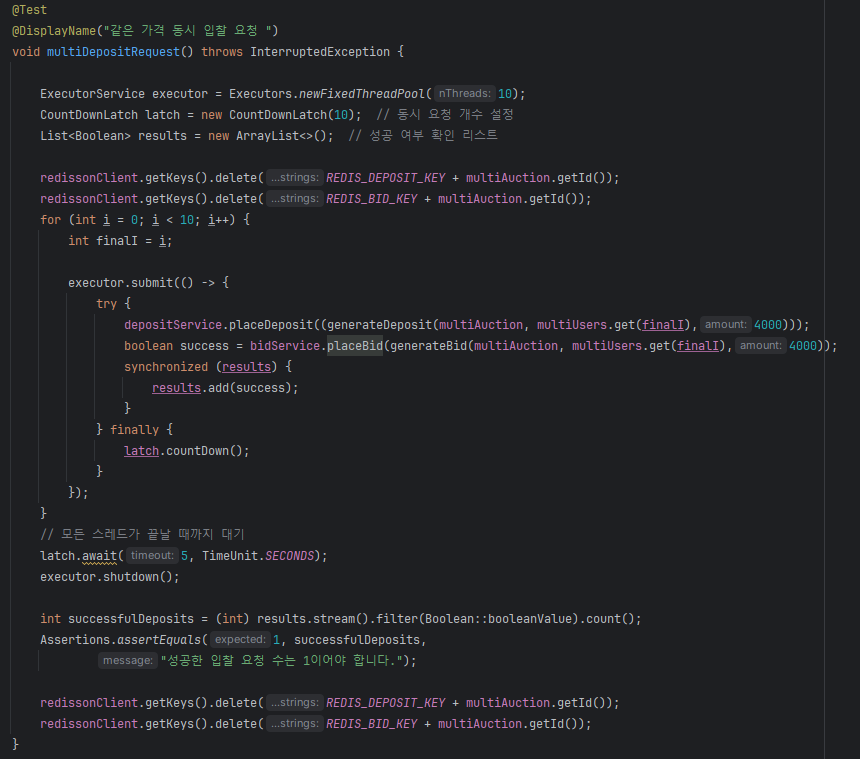
Task: Click the bidService field reference
Action: (x=285, y=346)
